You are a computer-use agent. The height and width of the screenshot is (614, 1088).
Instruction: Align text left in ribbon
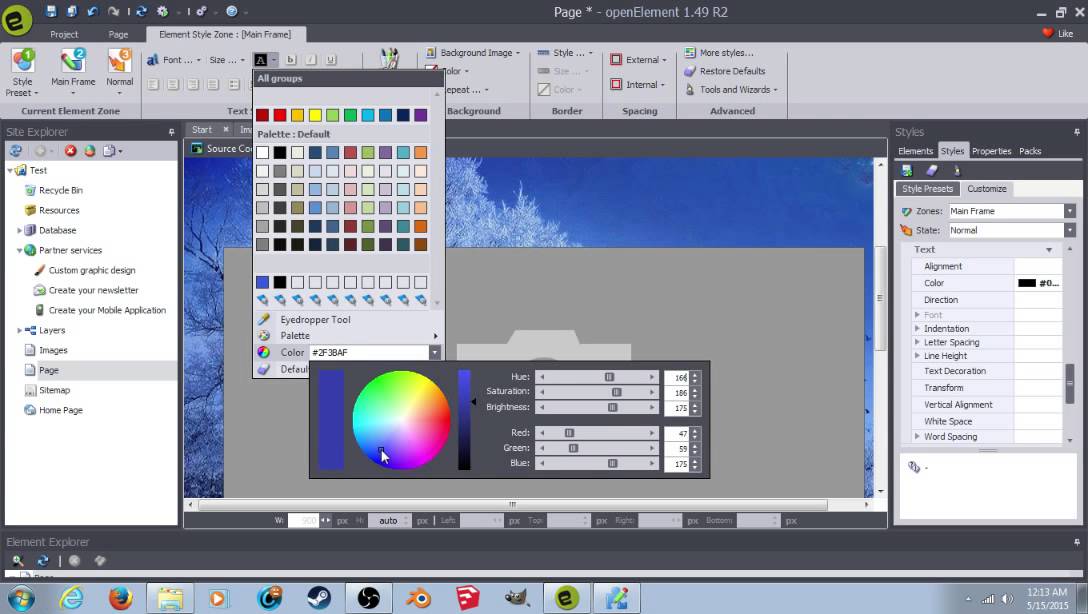point(153,85)
